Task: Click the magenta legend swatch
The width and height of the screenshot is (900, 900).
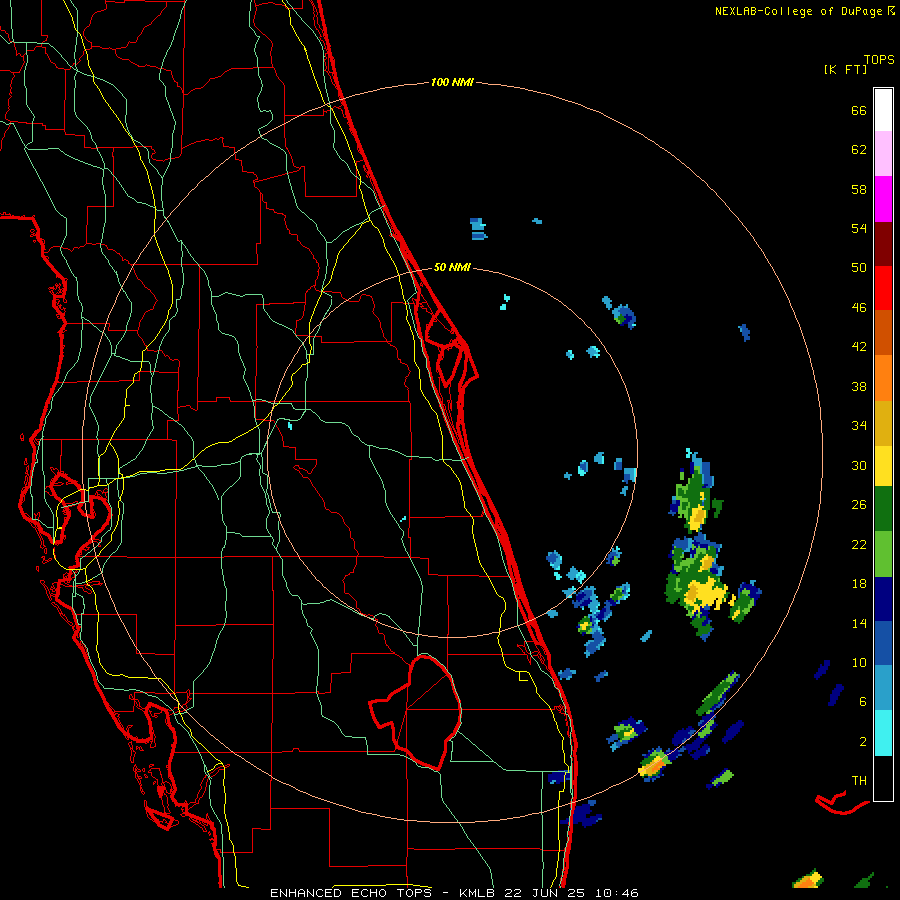Action: coord(883,199)
